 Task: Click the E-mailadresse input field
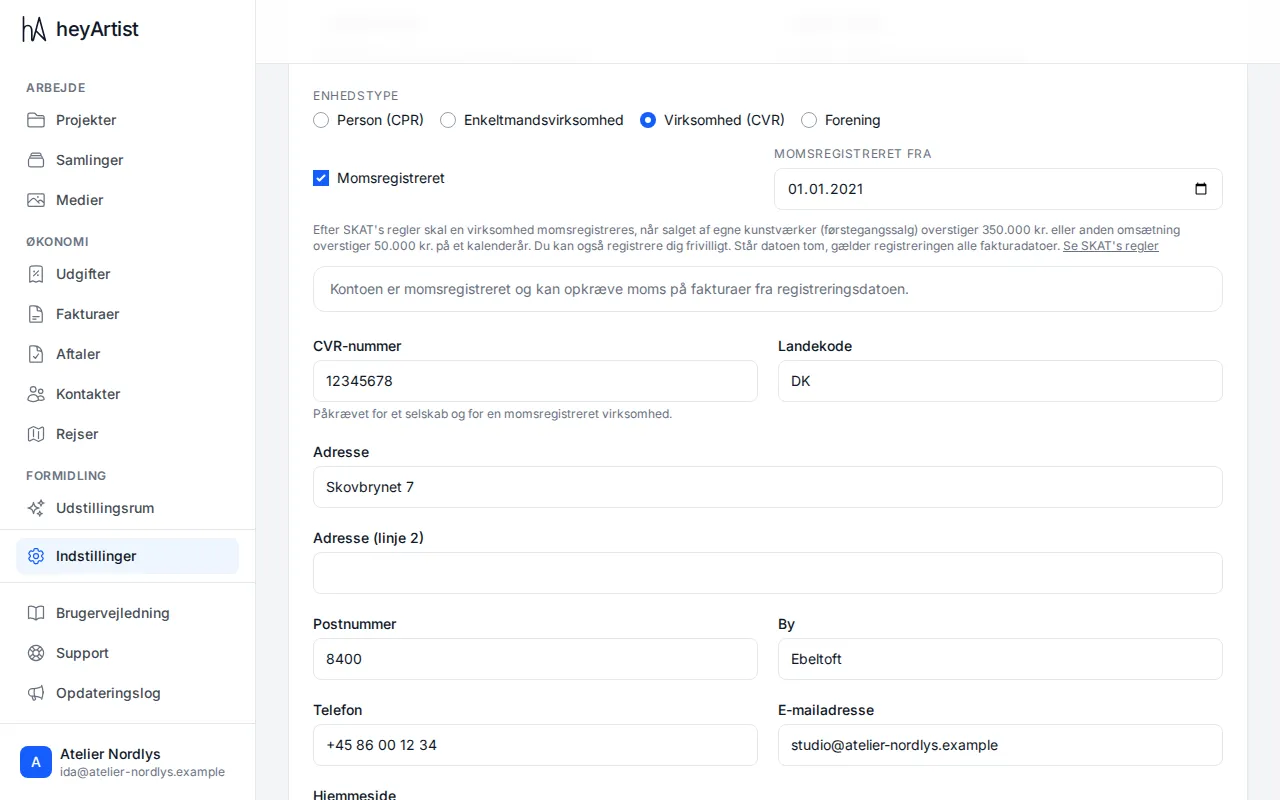point(1000,745)
